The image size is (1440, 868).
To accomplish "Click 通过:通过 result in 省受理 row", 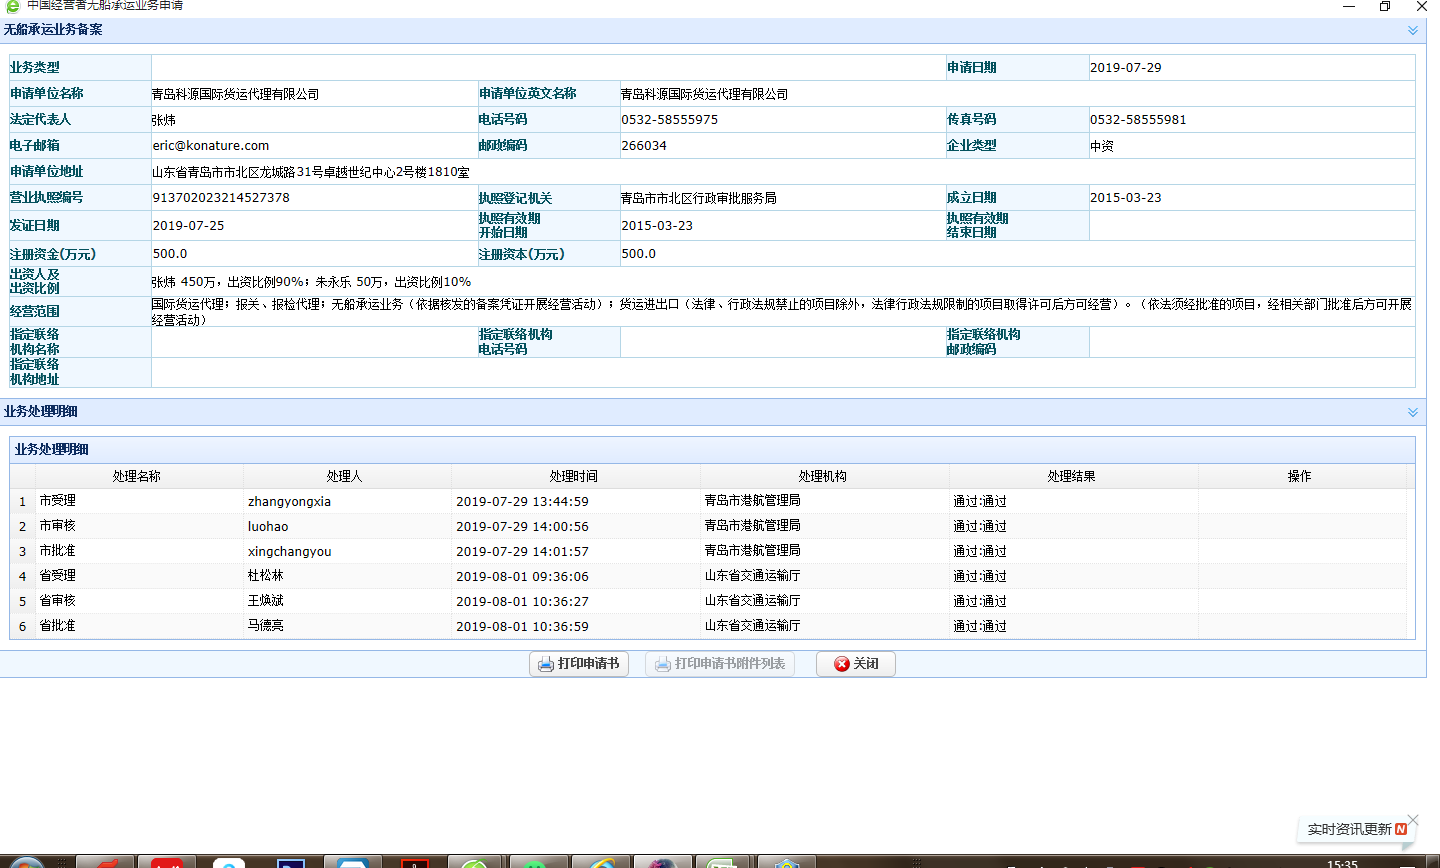I will (x=980, y=576).
